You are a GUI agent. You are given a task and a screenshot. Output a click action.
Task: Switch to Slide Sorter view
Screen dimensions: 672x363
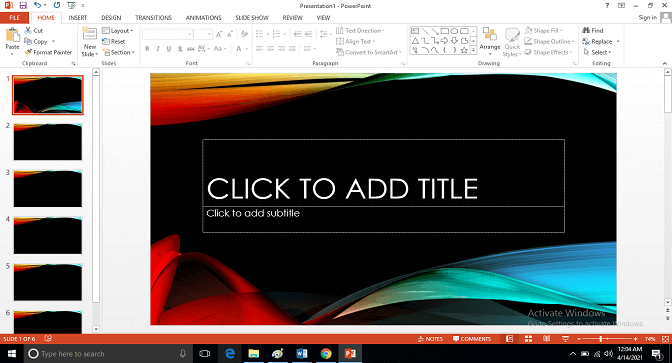click(x=528, y=339)
